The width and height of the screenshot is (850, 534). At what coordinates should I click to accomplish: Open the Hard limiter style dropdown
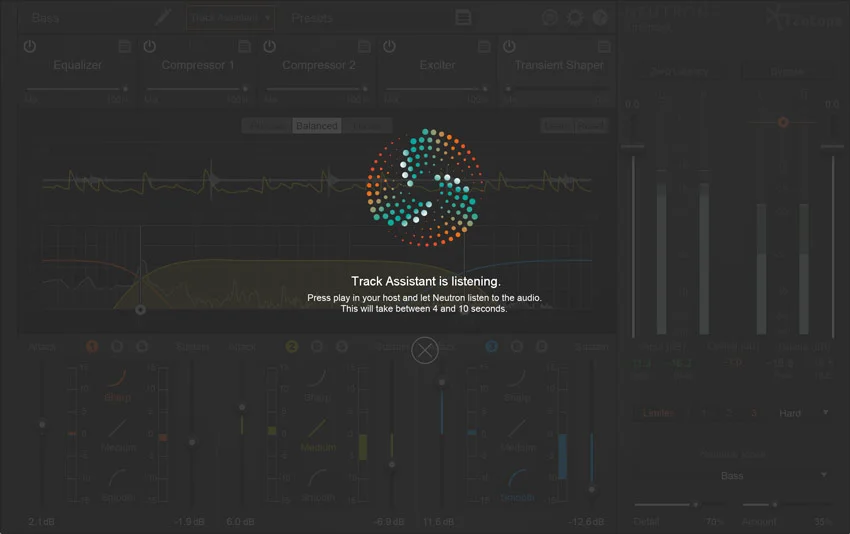tap(802, 413)
